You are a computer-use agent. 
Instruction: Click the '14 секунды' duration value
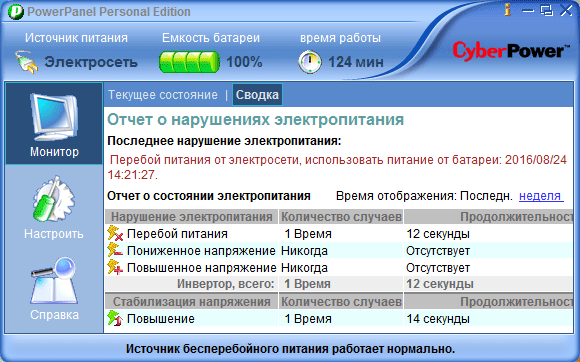438,318
